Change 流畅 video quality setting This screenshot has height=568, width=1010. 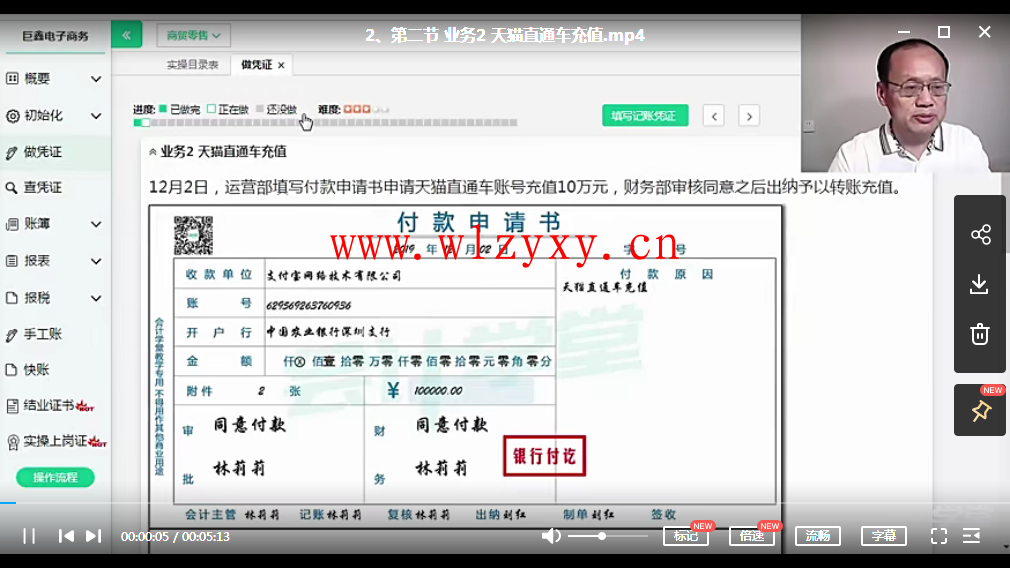point(818,536)
